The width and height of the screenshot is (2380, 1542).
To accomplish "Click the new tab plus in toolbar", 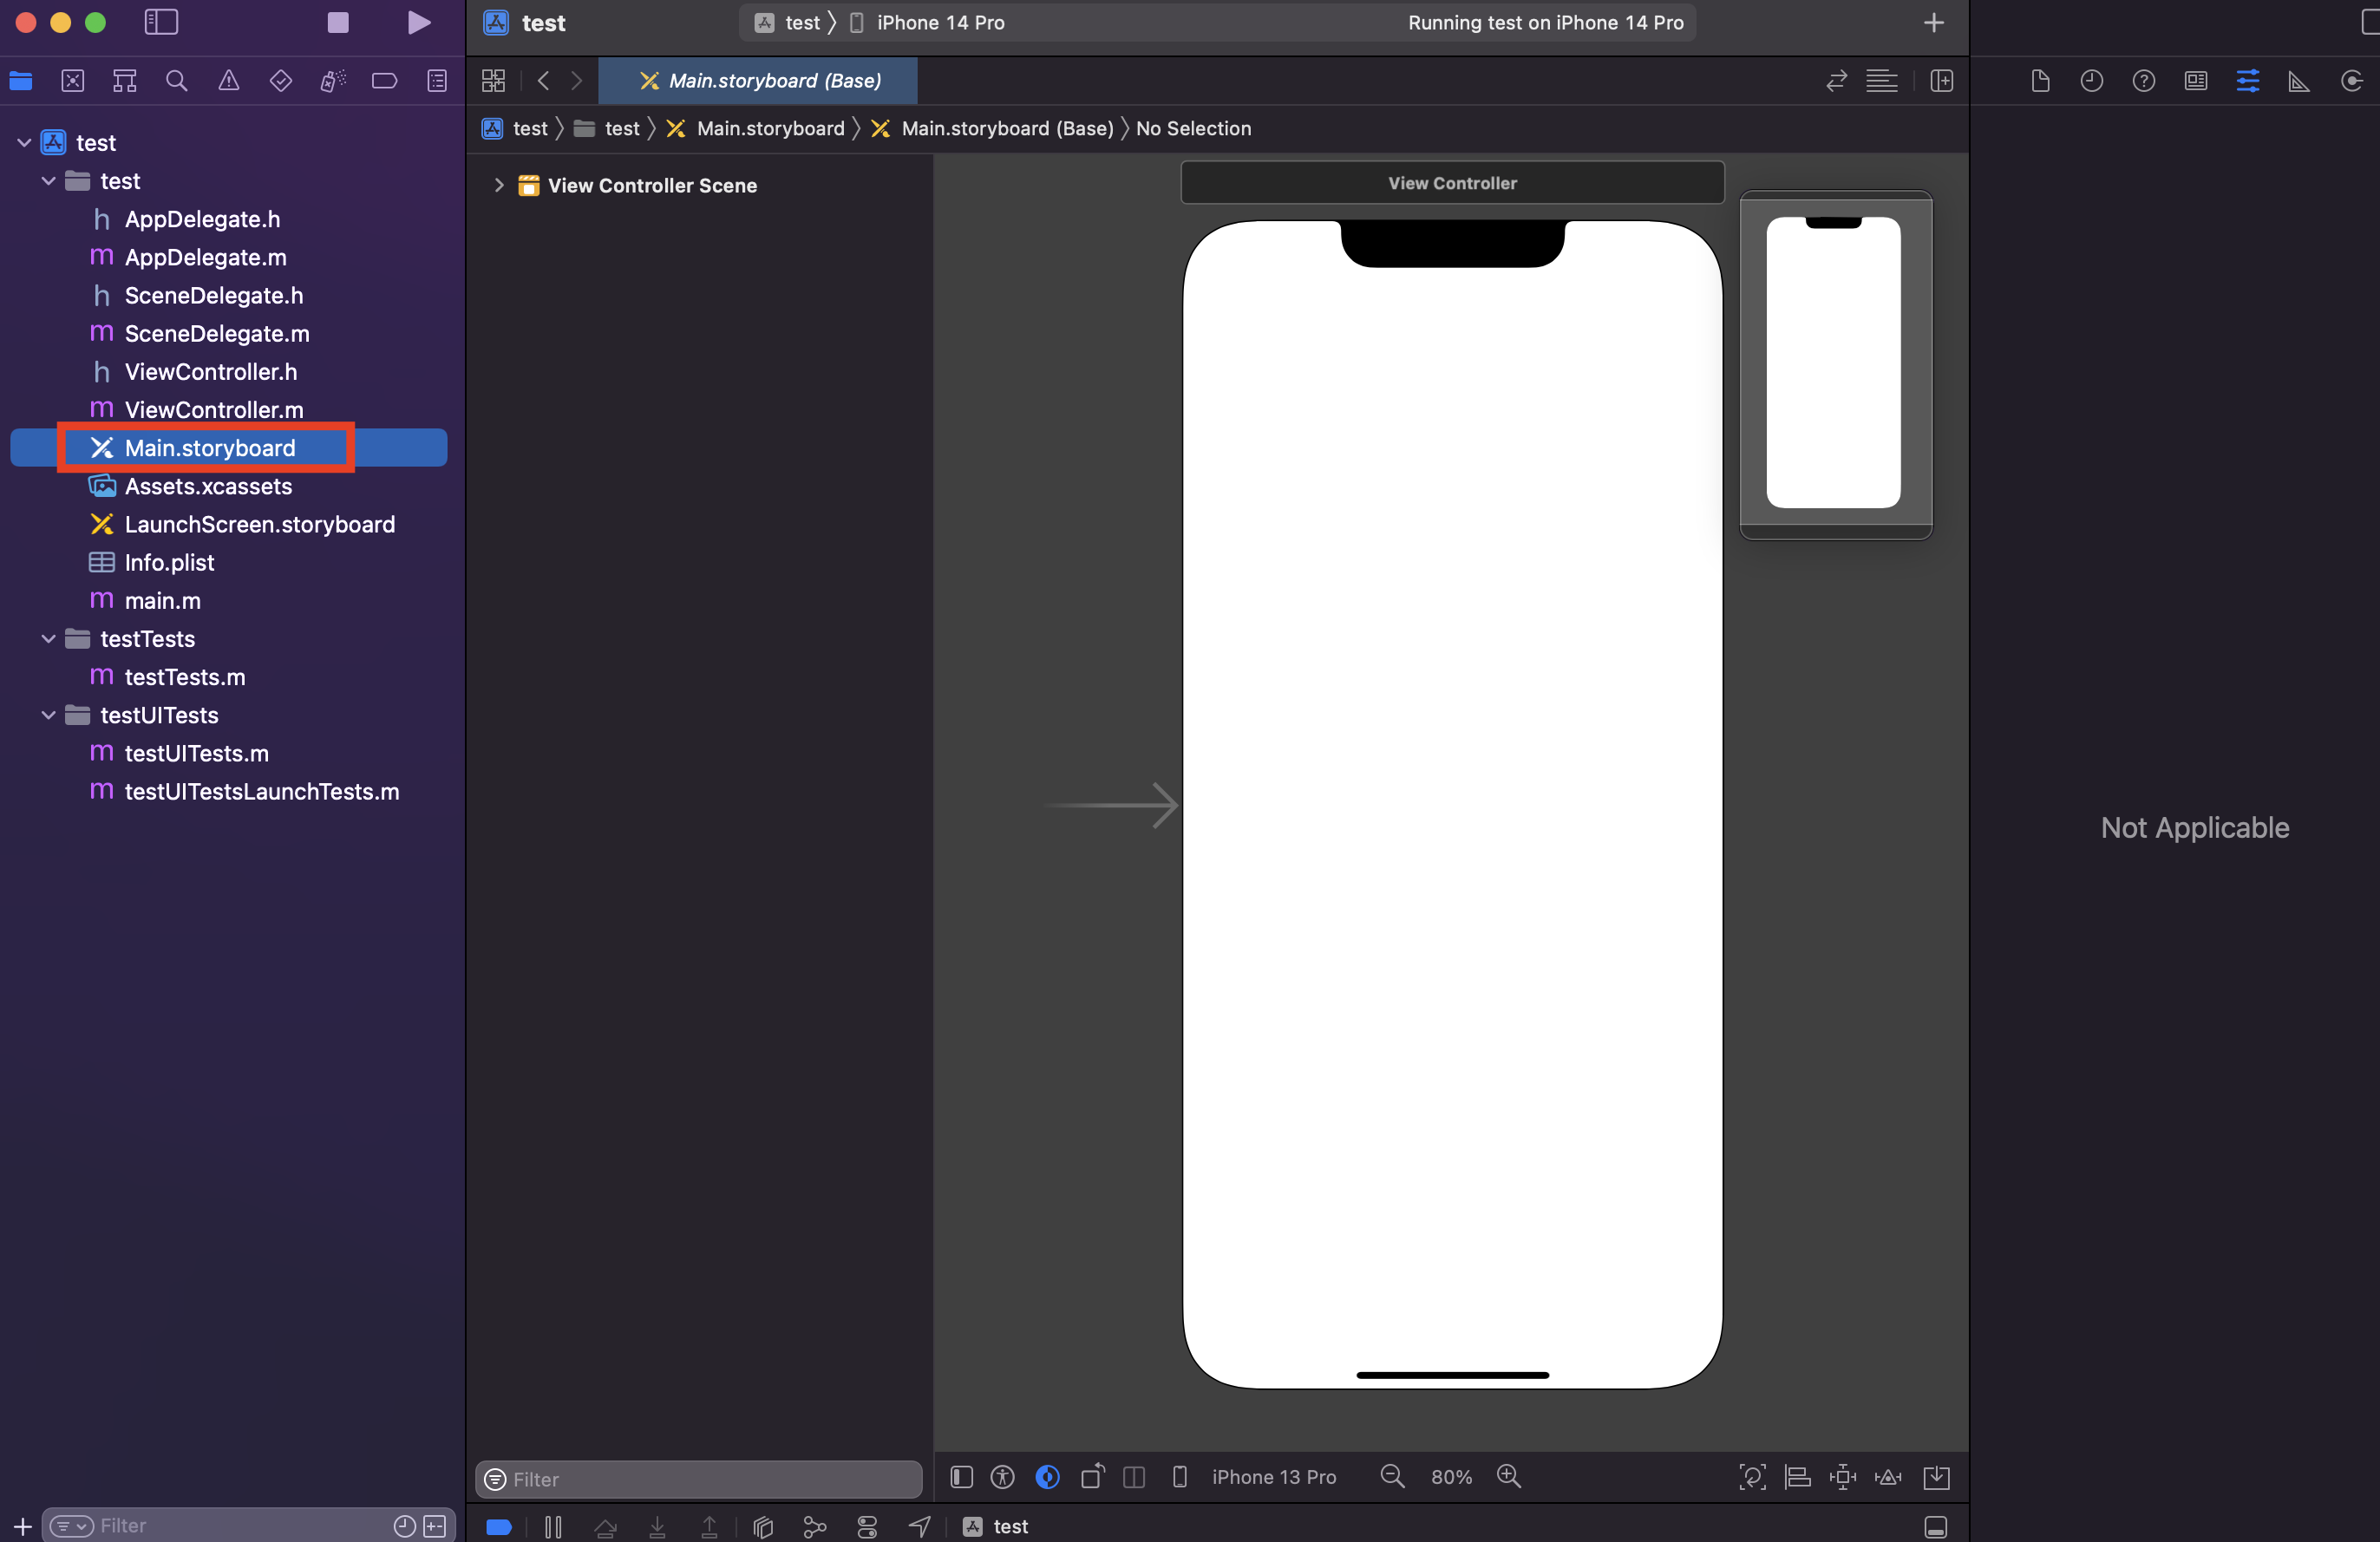I will [1934, 22].
